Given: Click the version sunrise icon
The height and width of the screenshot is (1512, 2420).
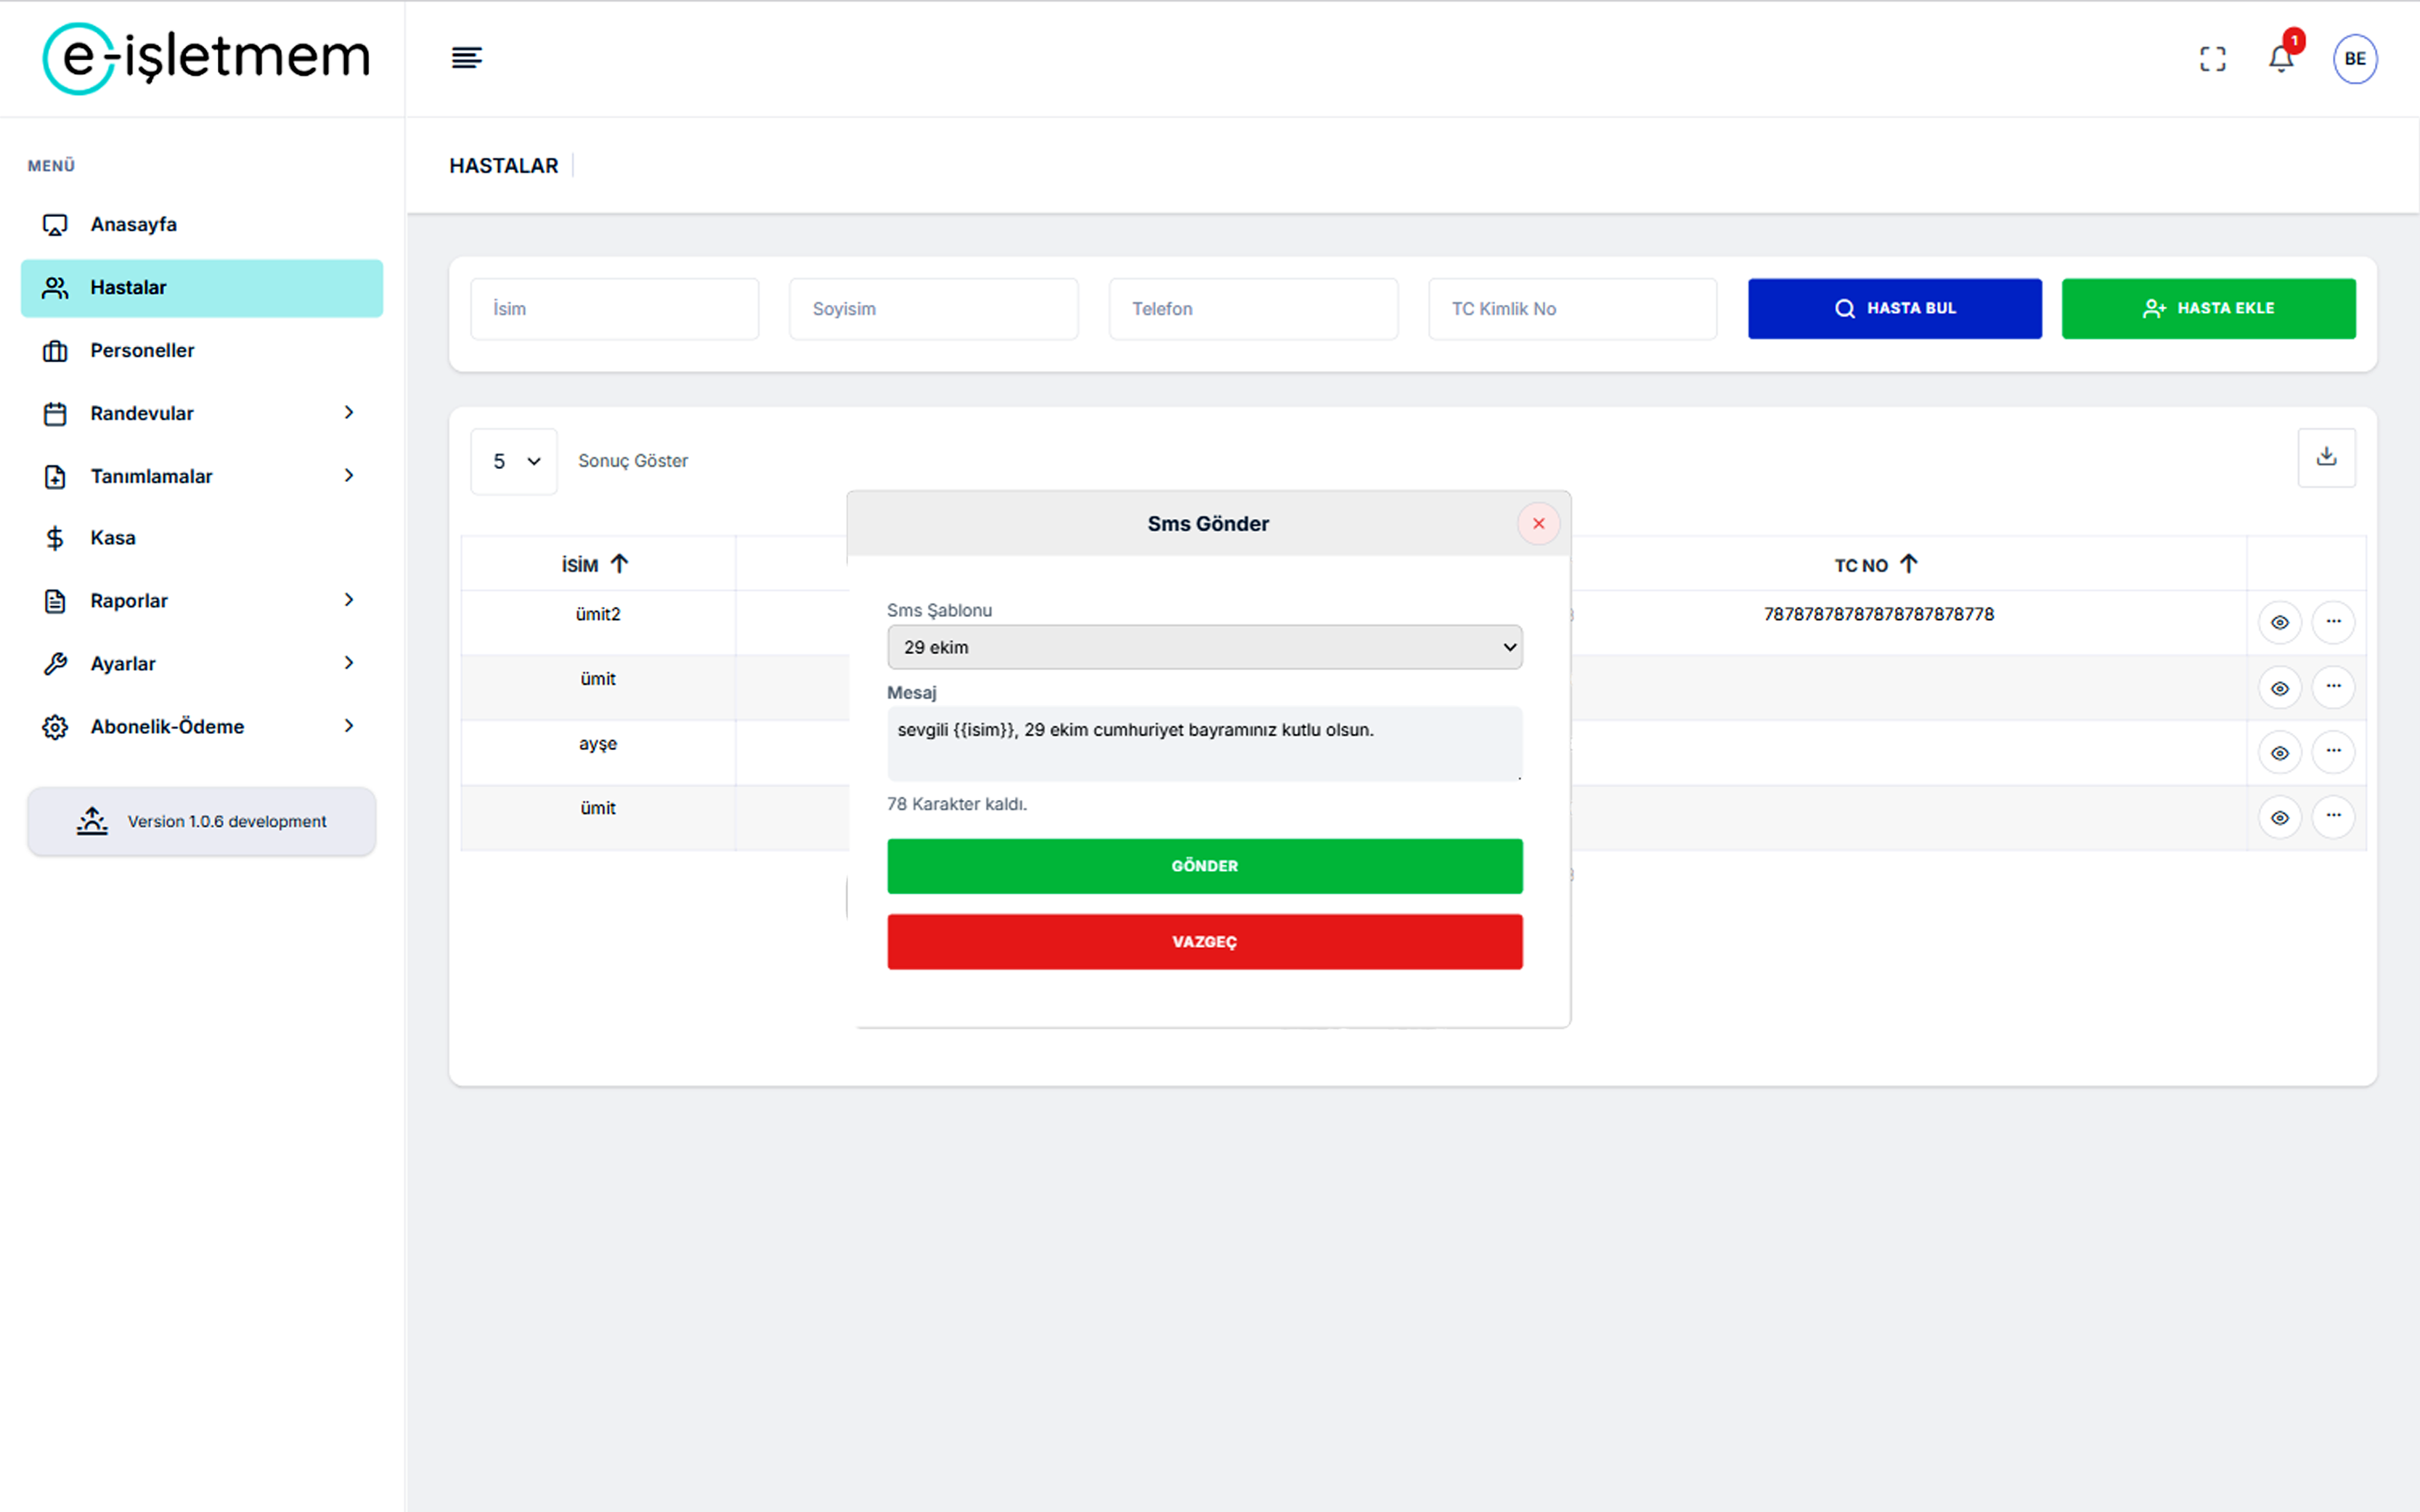Looking at the screenshot, I should pyautogui.click(x=92, y=821).
